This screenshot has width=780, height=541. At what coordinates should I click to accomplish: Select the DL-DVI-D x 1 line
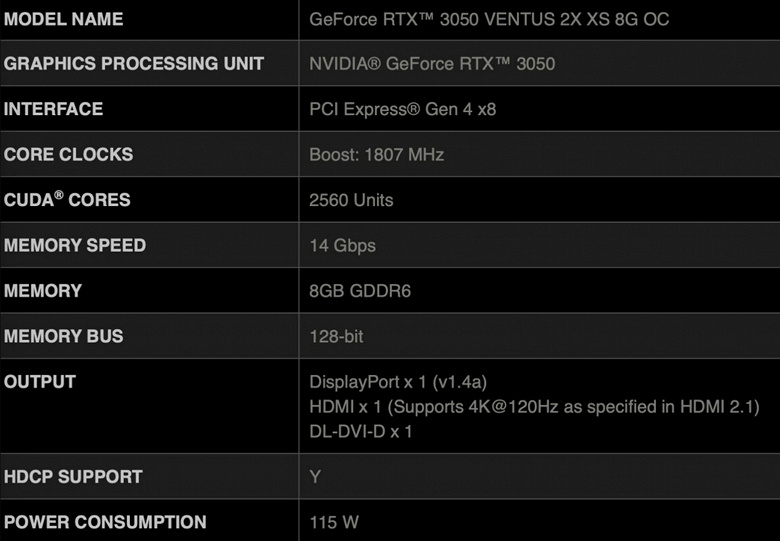coord(361,432)
